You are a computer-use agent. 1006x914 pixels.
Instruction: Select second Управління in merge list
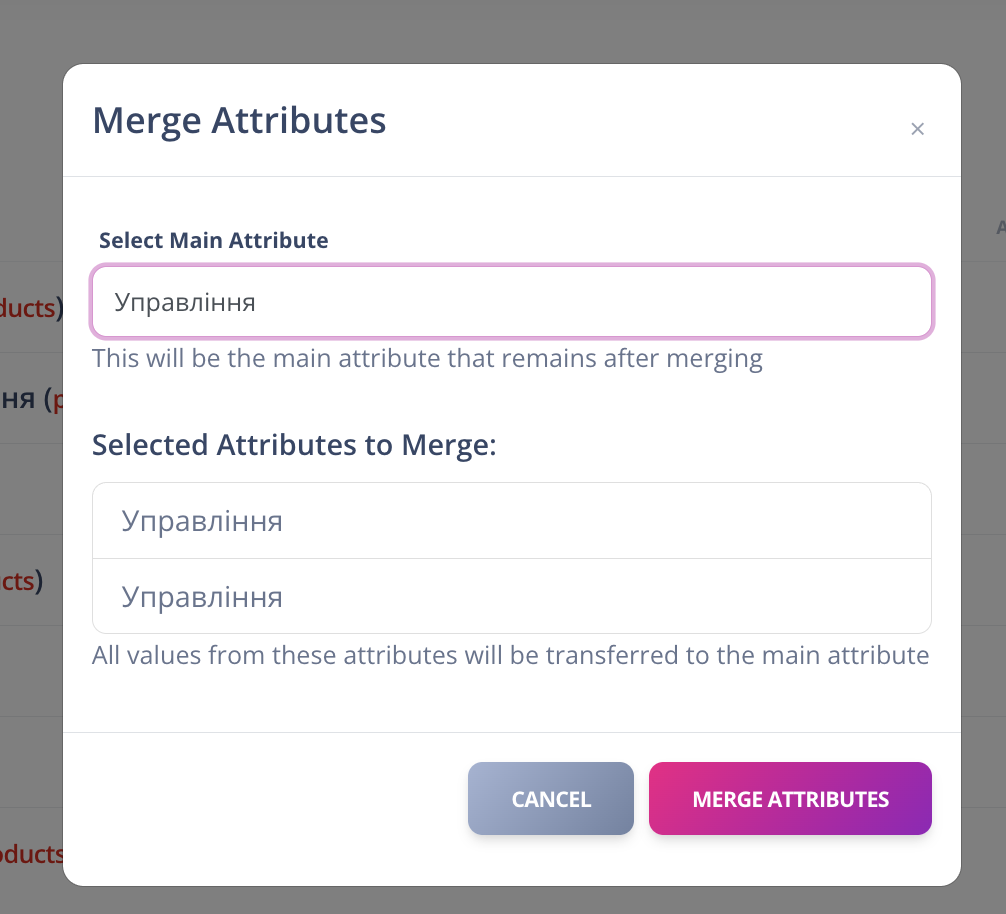pos(511,597)
